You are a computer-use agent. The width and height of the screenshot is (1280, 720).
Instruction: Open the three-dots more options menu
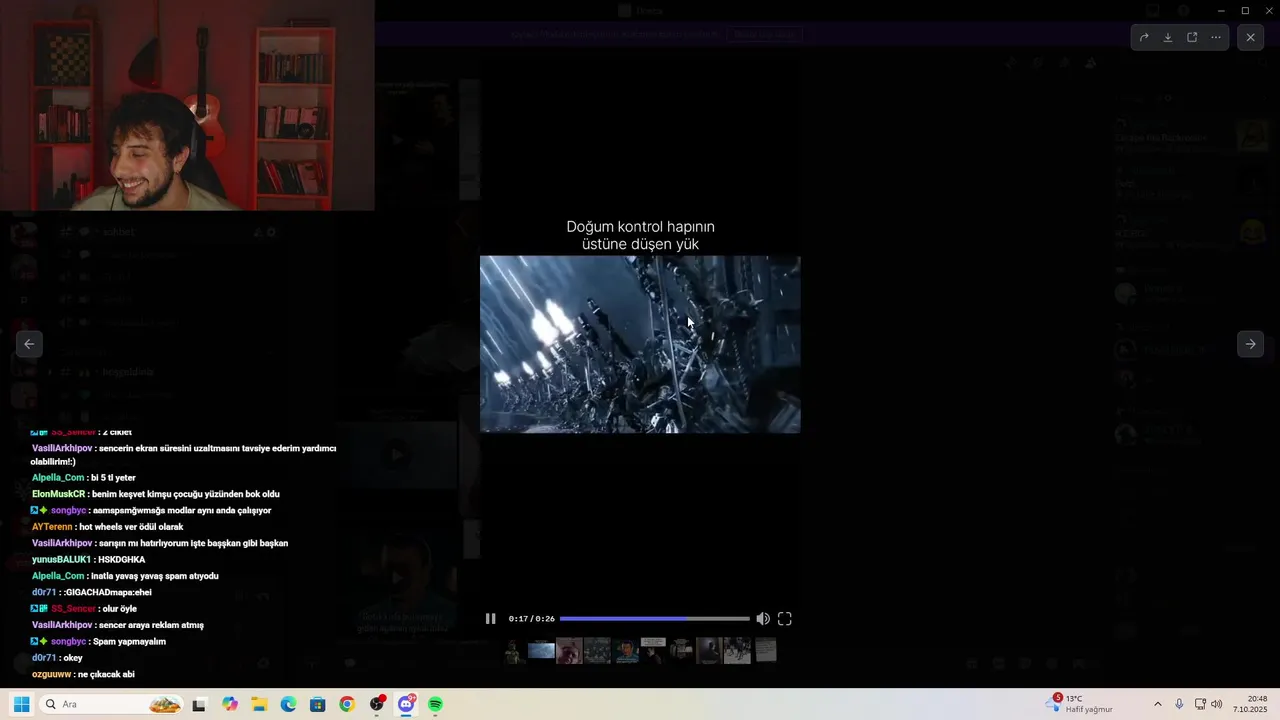click(1216, 37)
